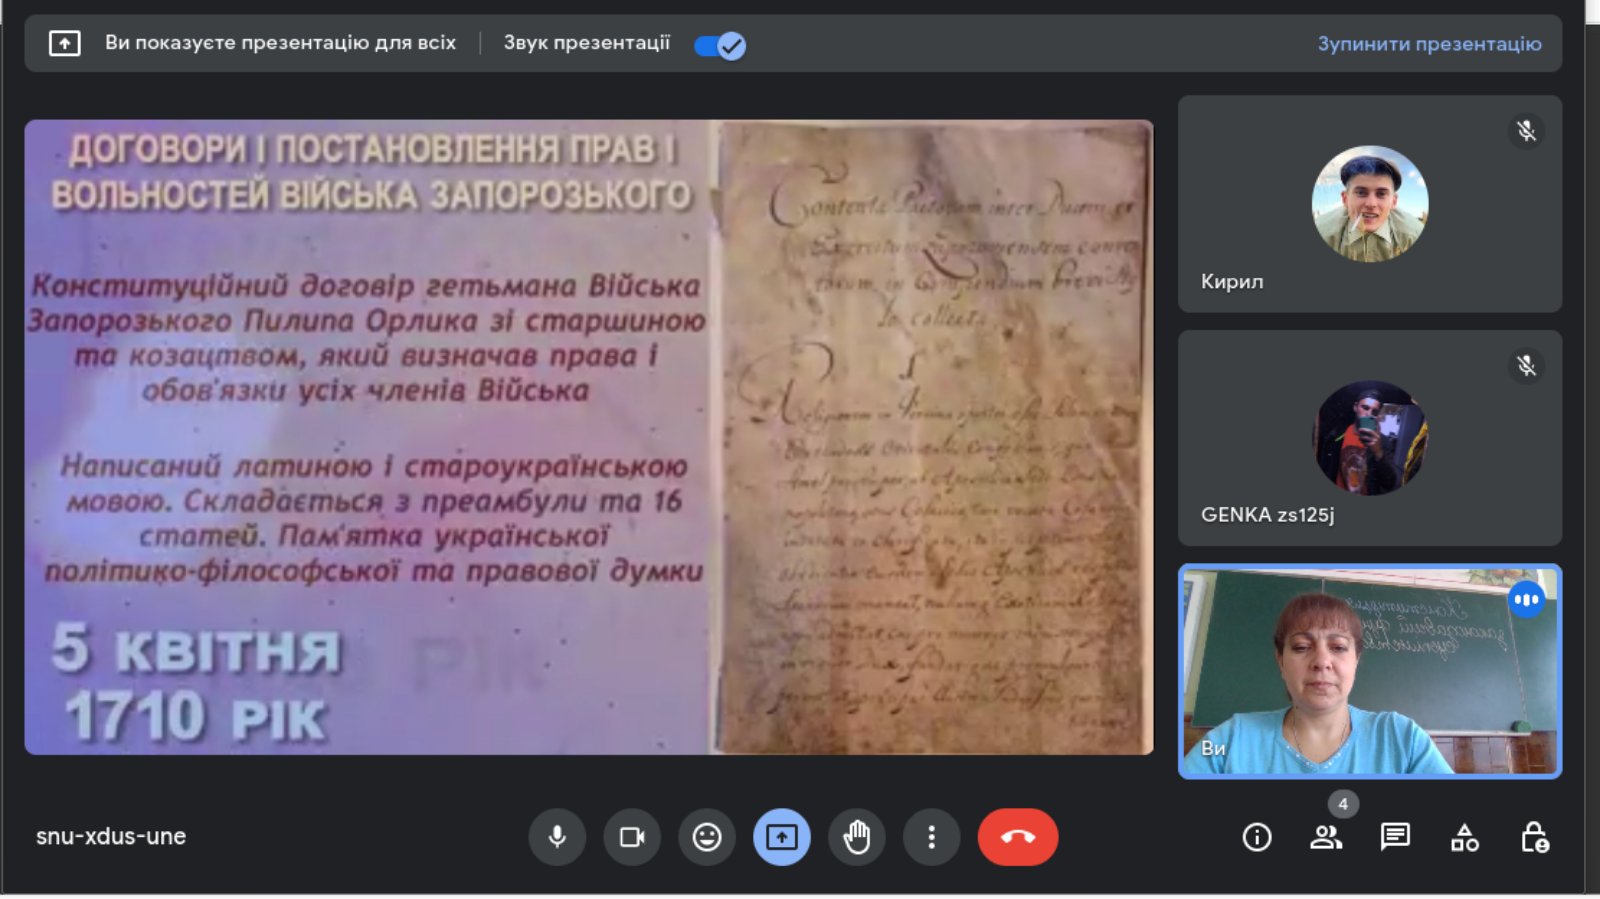Click Зупинити презентацію link
Viewport: 1600px width, 899px height.
pyautogui.click(x=1429, y=44)
